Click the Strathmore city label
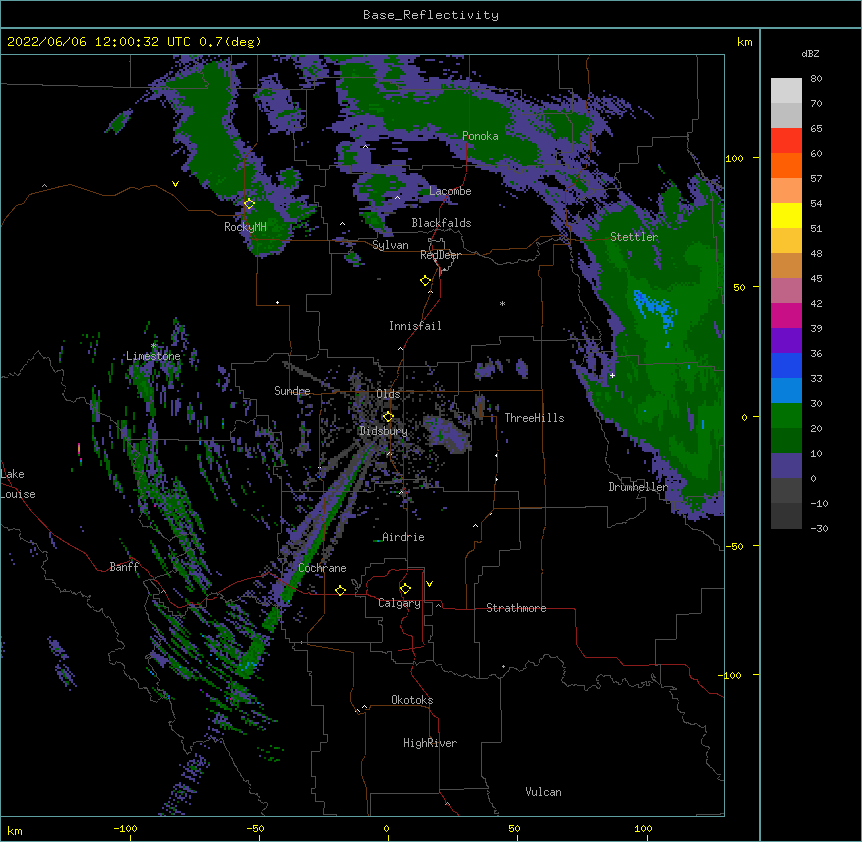This screenshot has width=862, height=842. [x=516, y=608]
